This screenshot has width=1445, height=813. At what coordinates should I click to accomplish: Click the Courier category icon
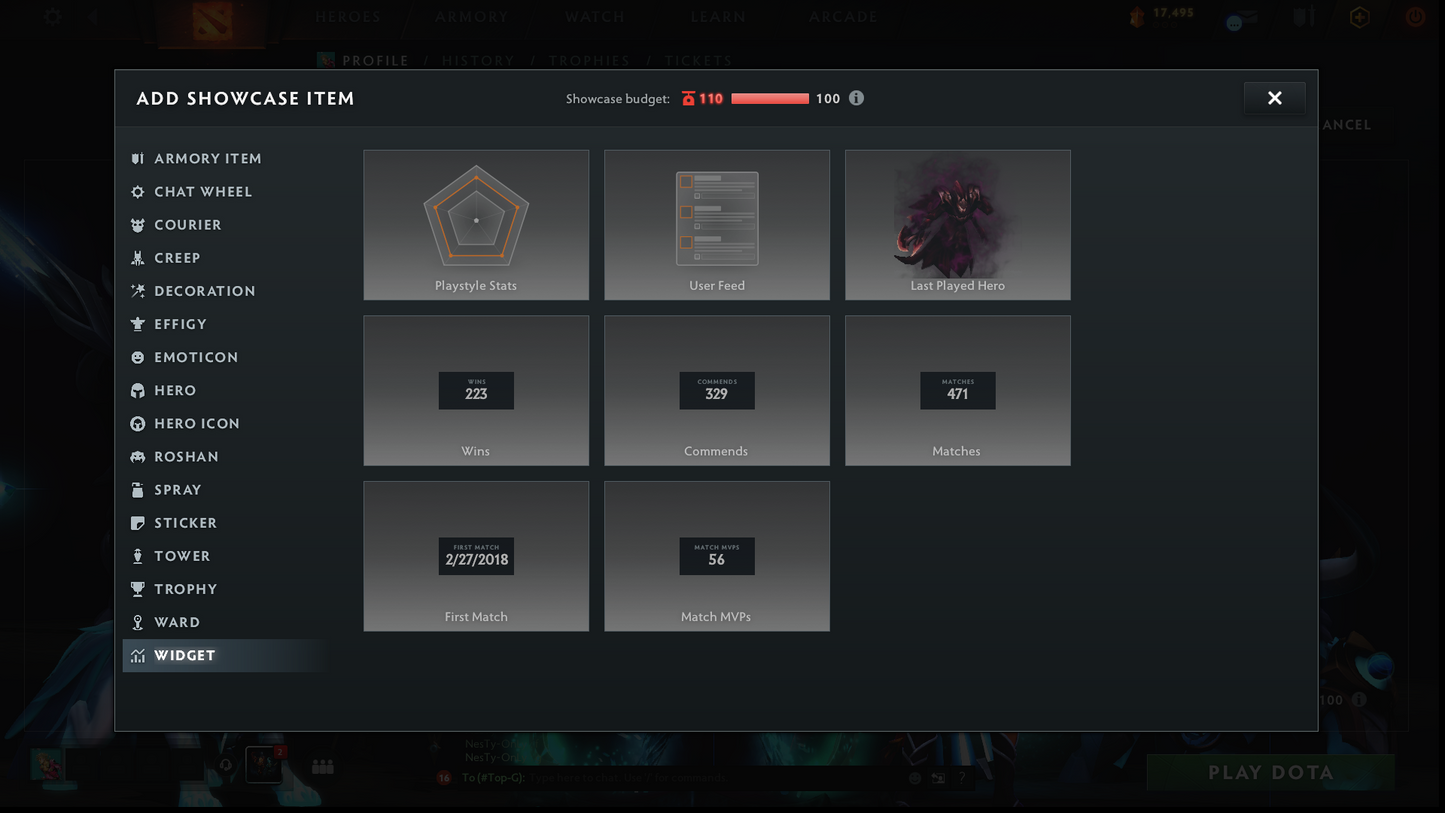[138, 225]
